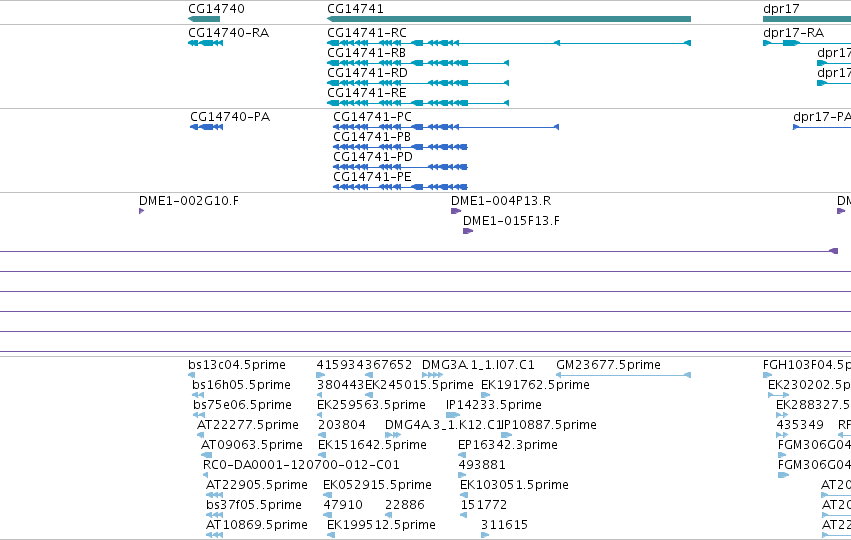This screenshot has height=540, width=851.
Task: Open the AT22905.5prime EST label
Action: tap(257, 485)
